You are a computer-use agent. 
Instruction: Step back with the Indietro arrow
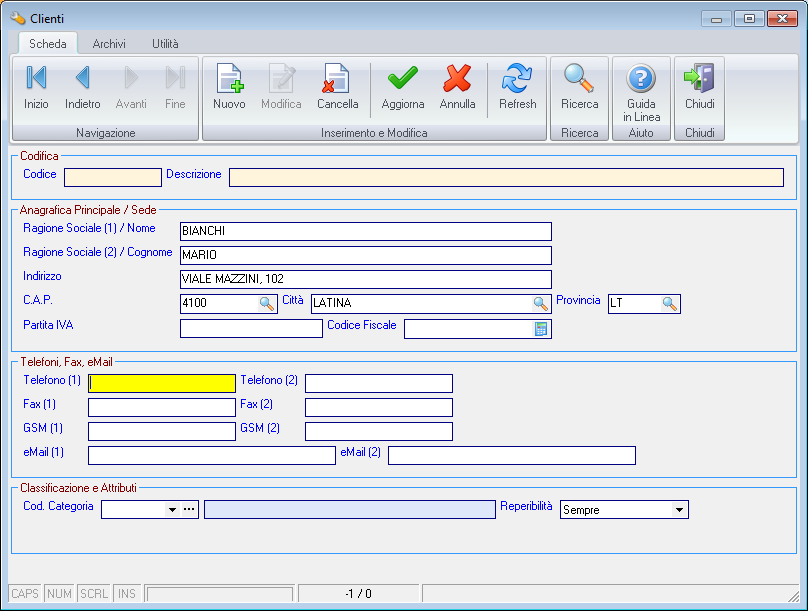click(82, 88)
